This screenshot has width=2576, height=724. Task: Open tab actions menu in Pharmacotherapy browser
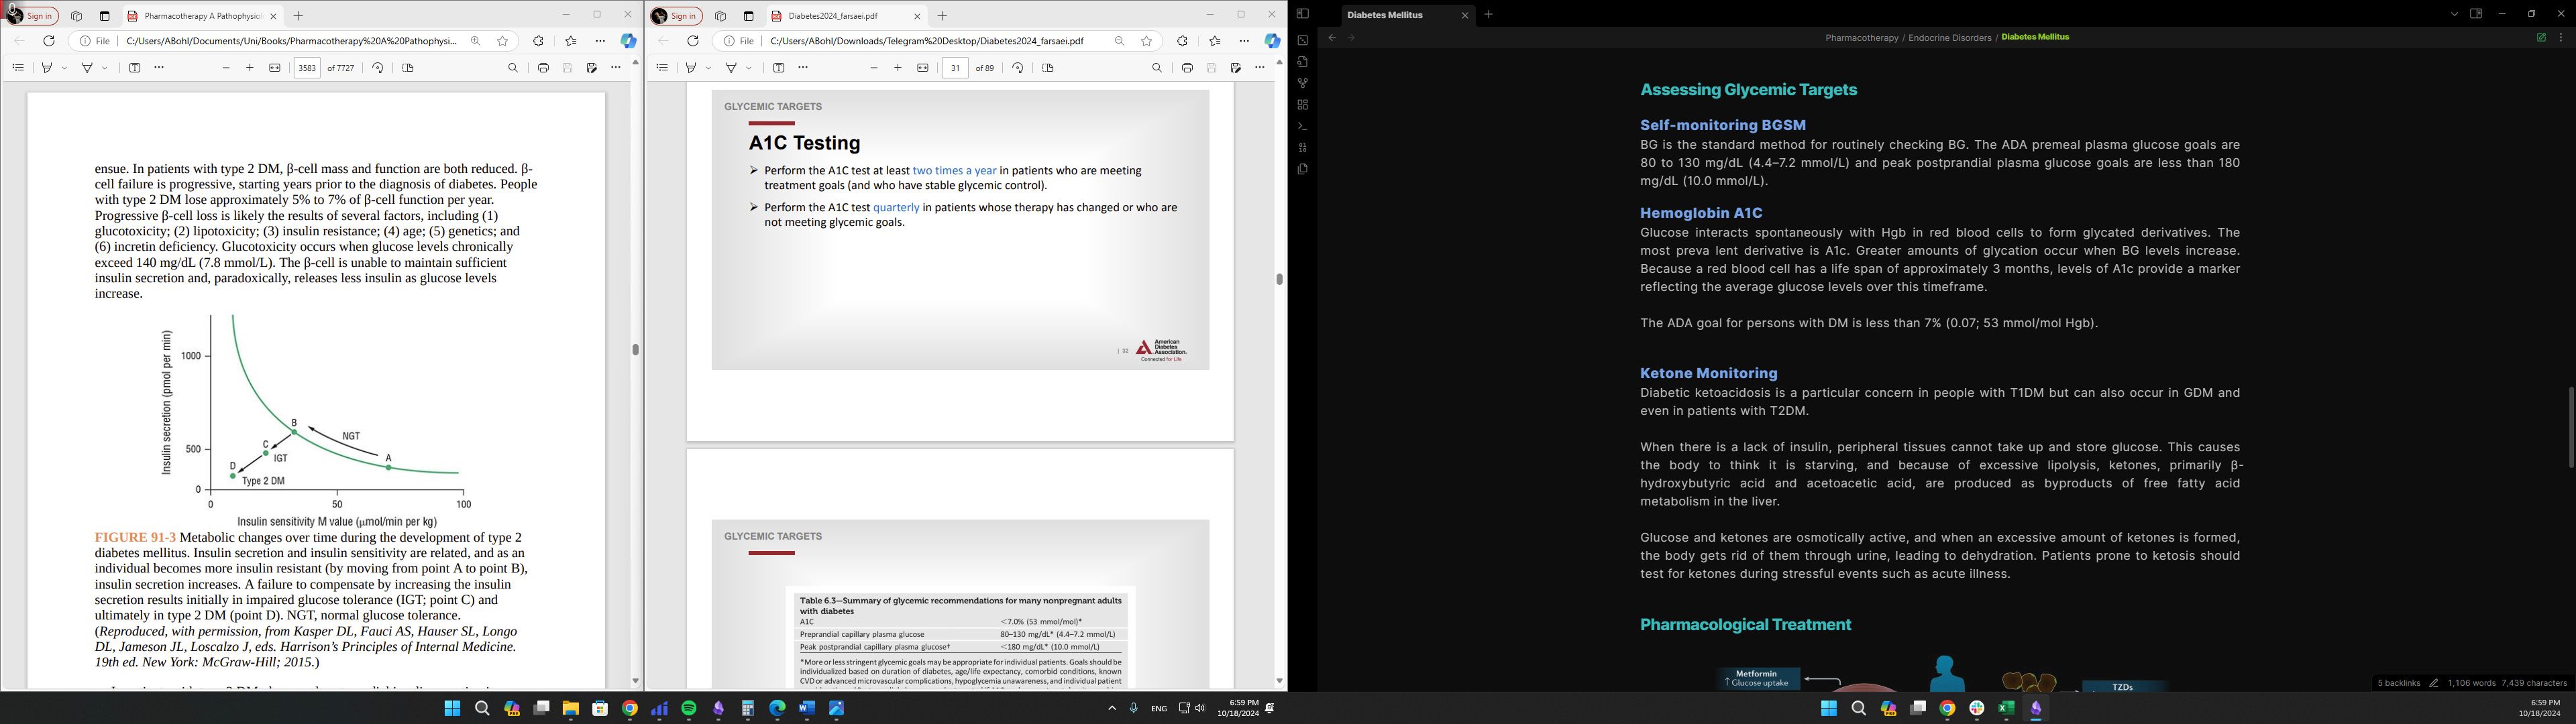[105, 16]
